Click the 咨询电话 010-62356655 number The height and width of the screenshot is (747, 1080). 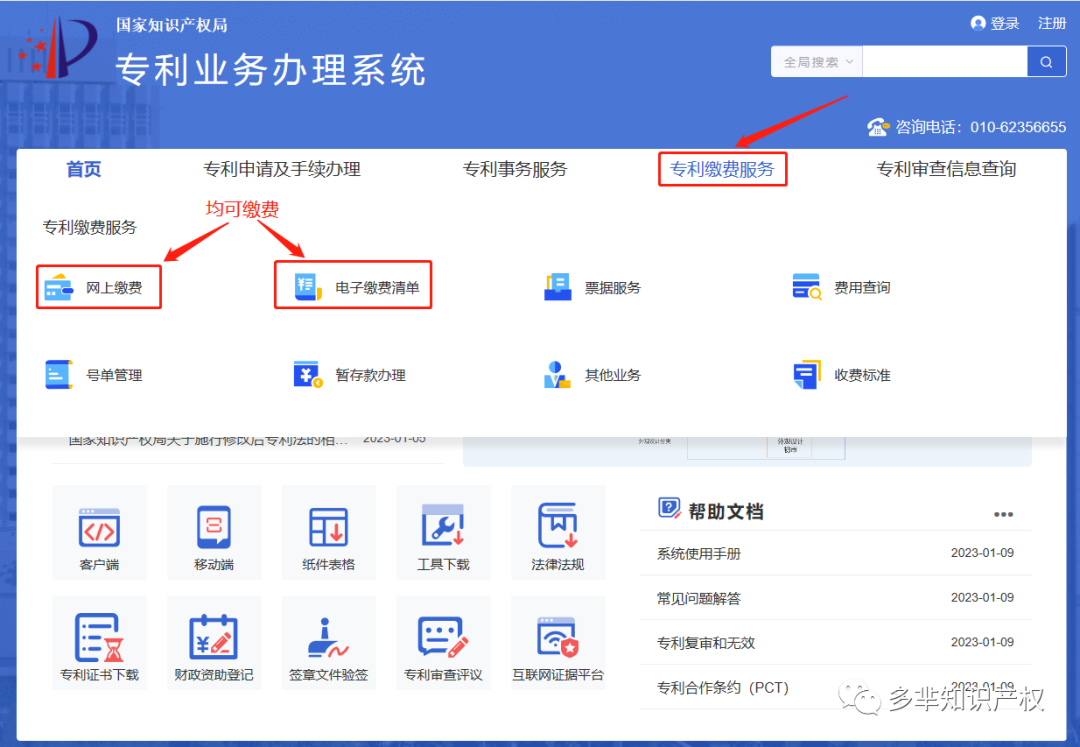pyautogui.click(x=1018, y=127)
